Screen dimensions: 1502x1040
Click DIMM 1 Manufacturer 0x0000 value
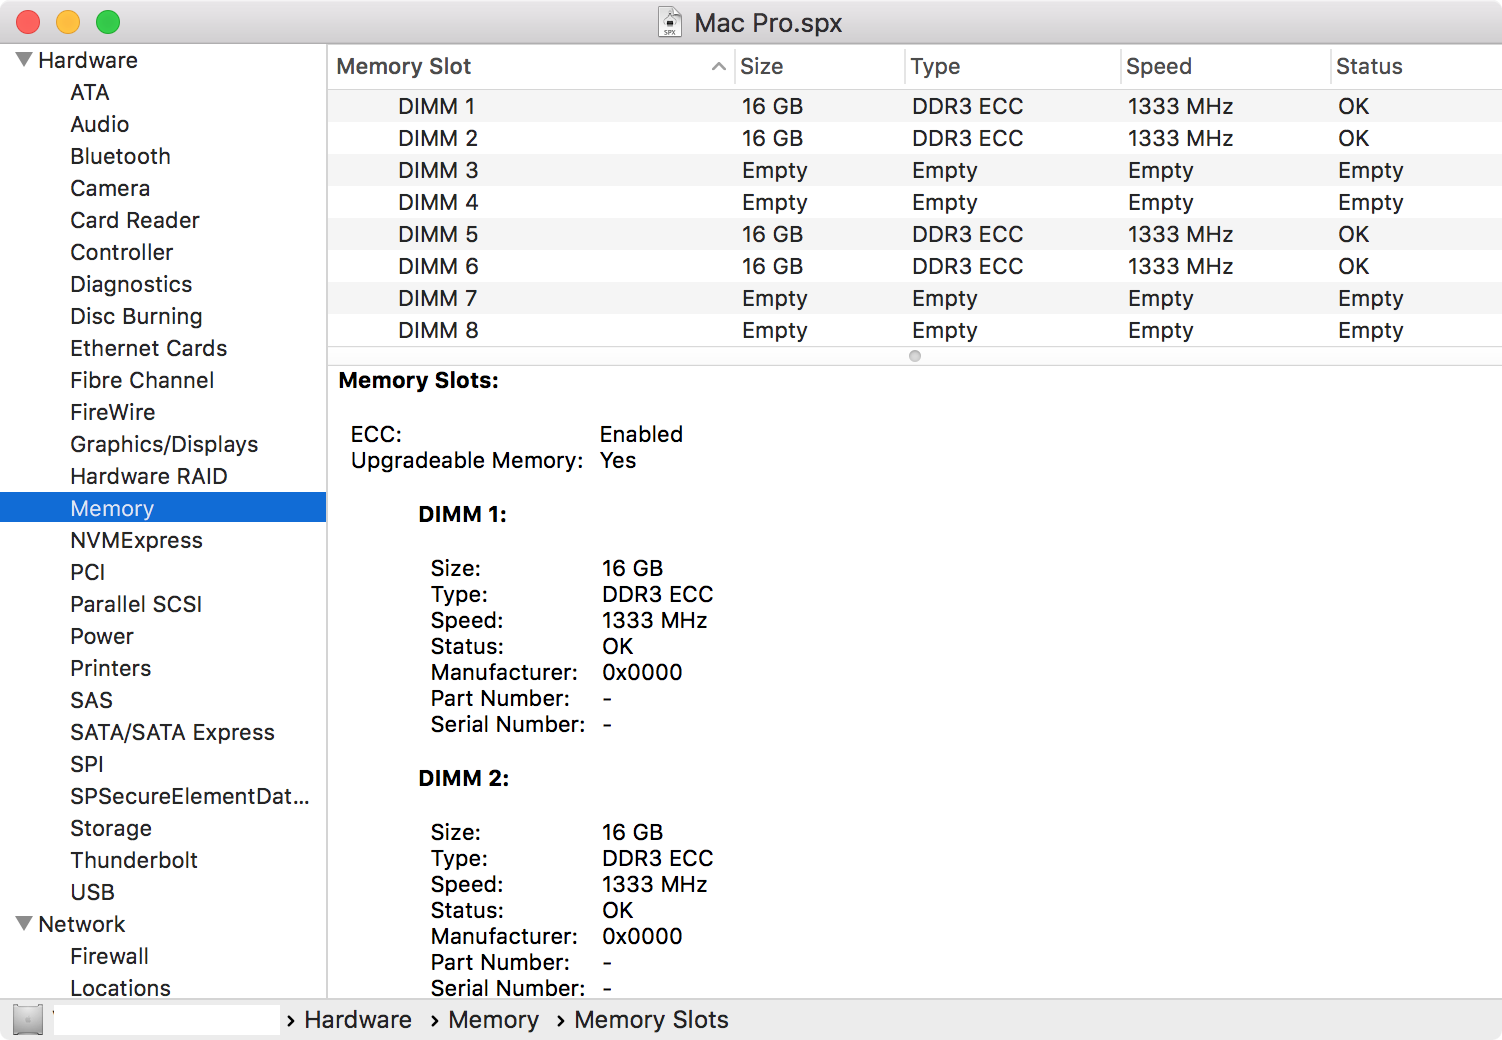coord(642,672)
